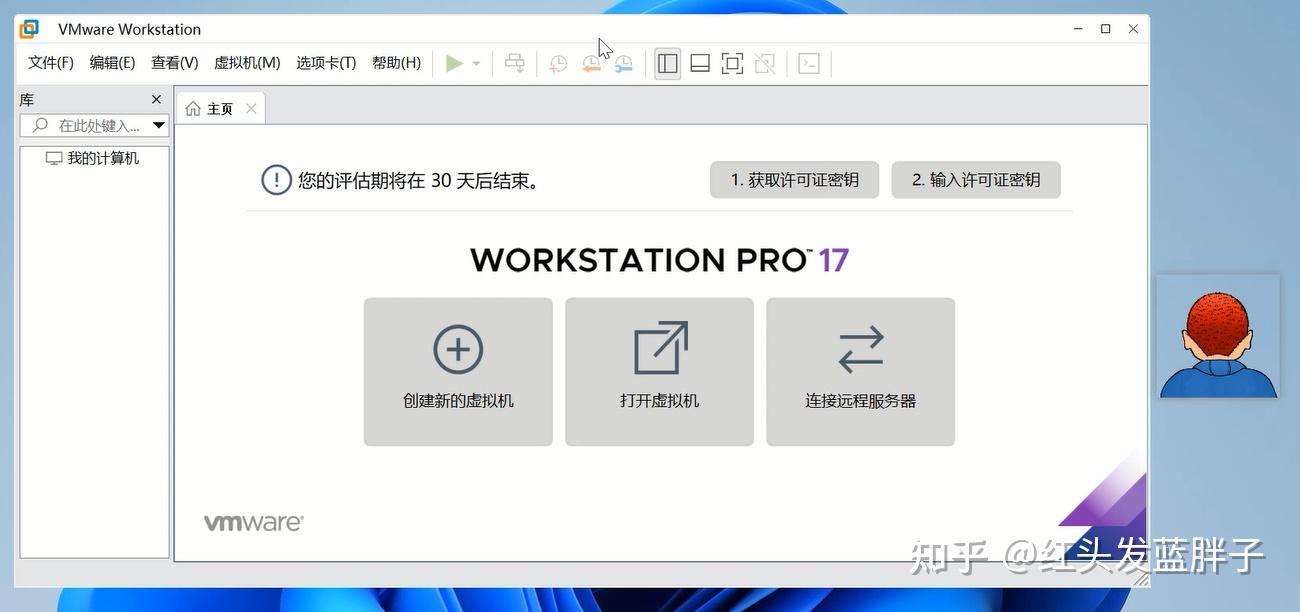This screenshot has height=612, width=1300.
Task: Click the 获取许可证密钥 button
Action: (794, 179)
